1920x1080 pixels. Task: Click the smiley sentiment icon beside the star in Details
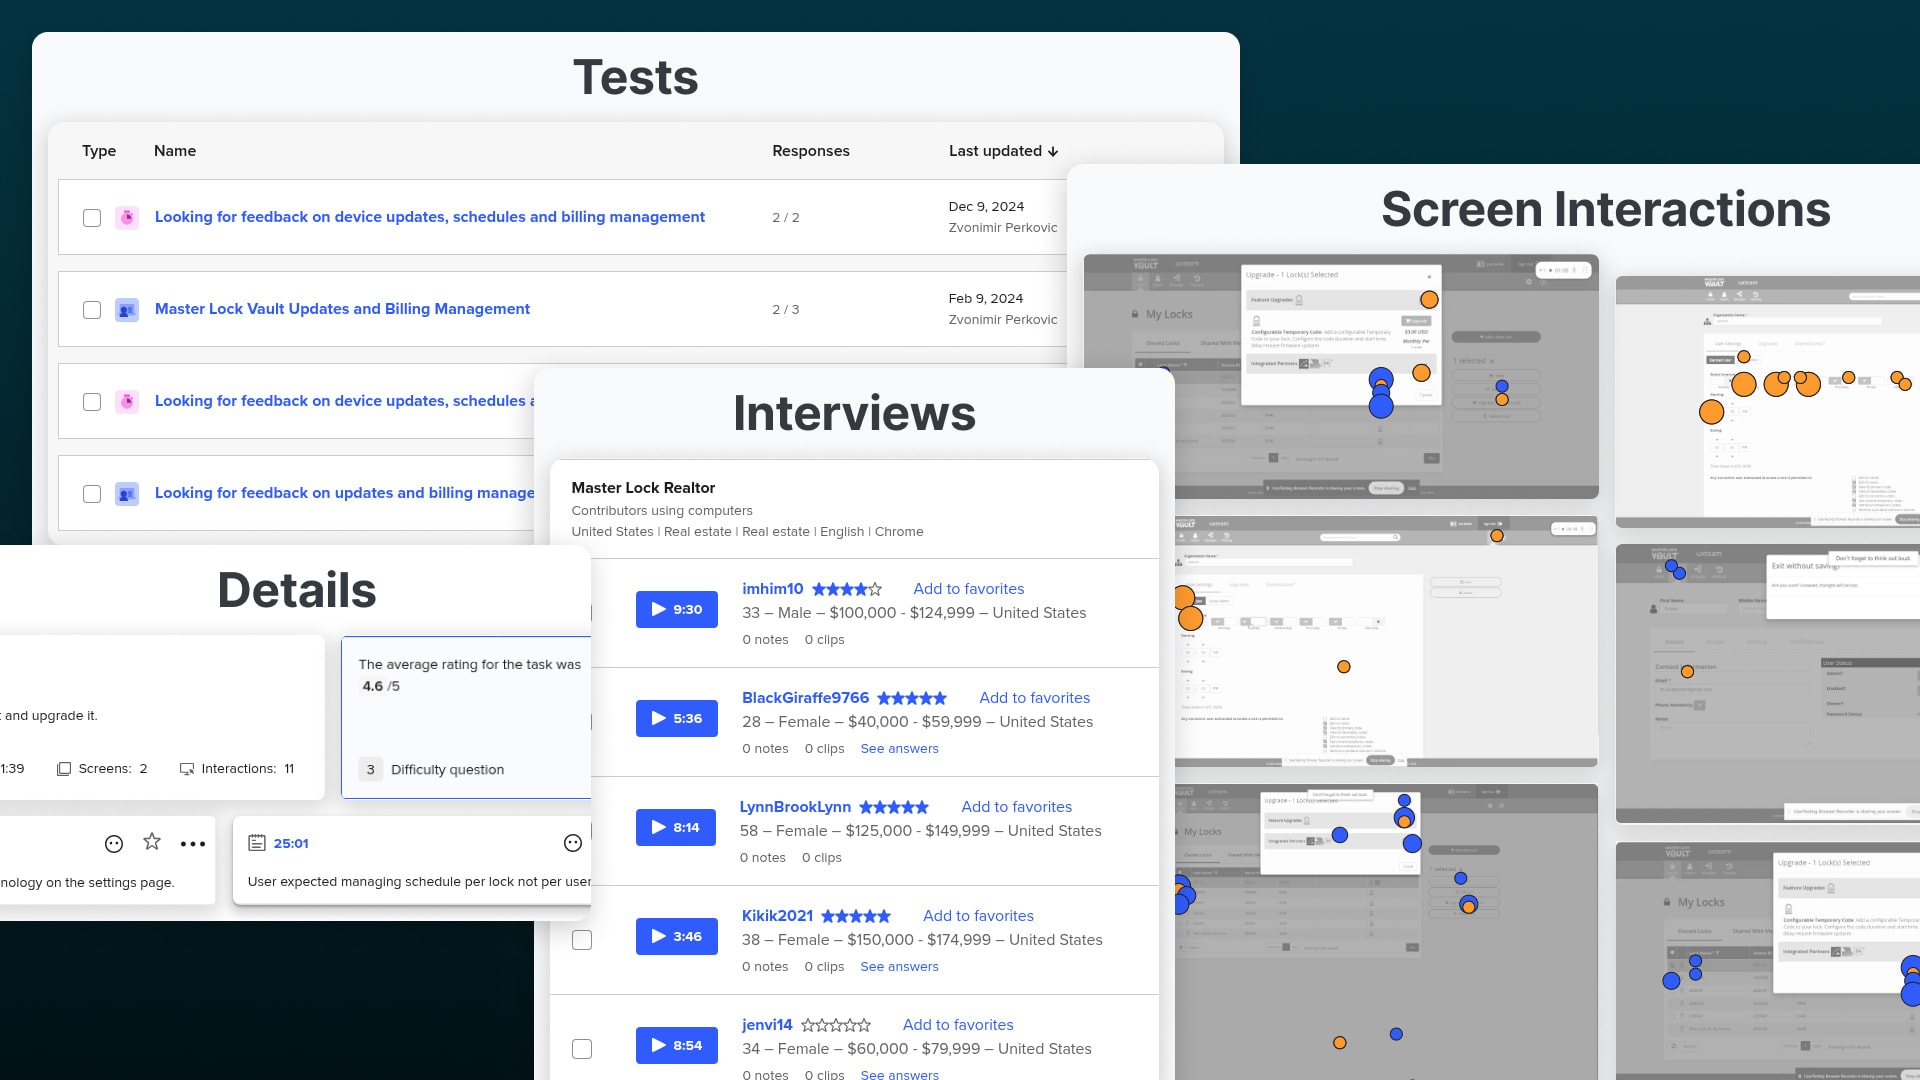point(114,844)
